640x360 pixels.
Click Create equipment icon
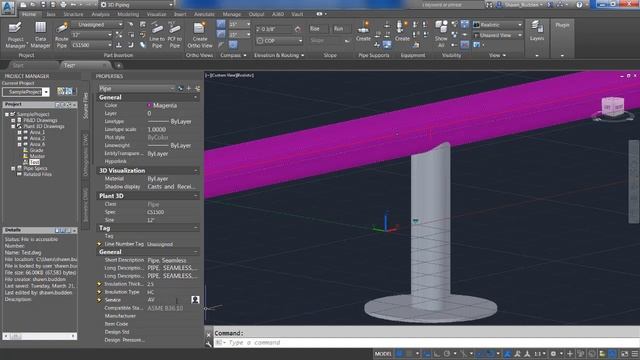click(x=402, y=31)
